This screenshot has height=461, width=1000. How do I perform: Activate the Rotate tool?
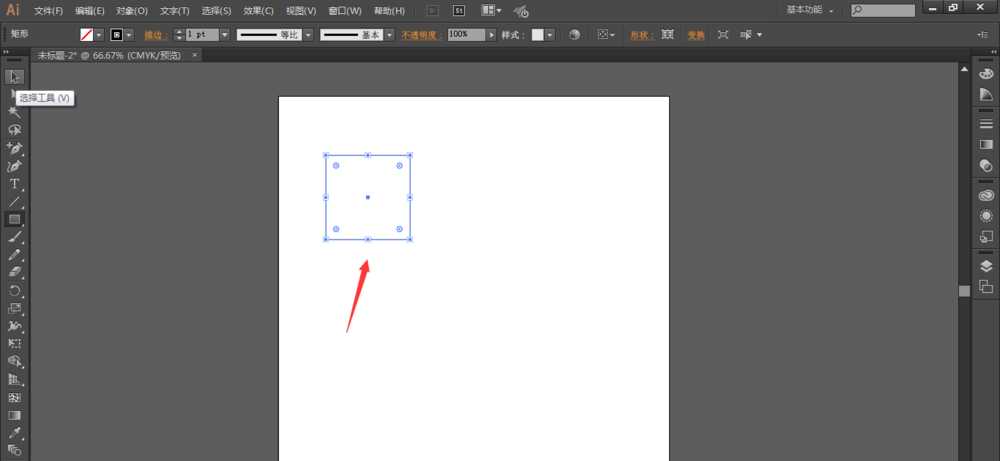[15, 291]
